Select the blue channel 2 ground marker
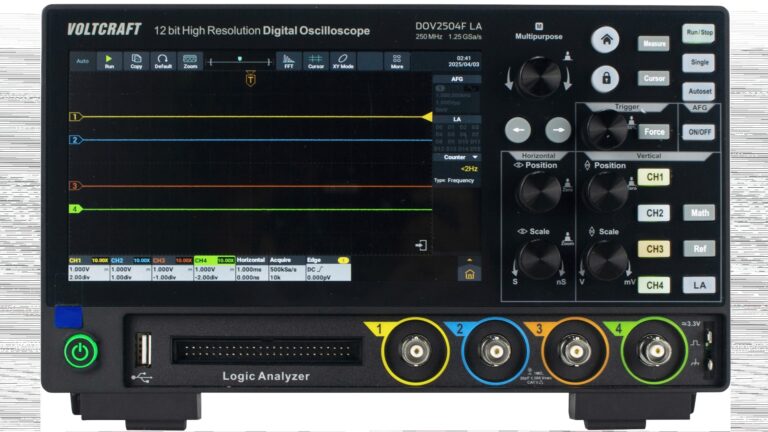 (x=75, y=140)
